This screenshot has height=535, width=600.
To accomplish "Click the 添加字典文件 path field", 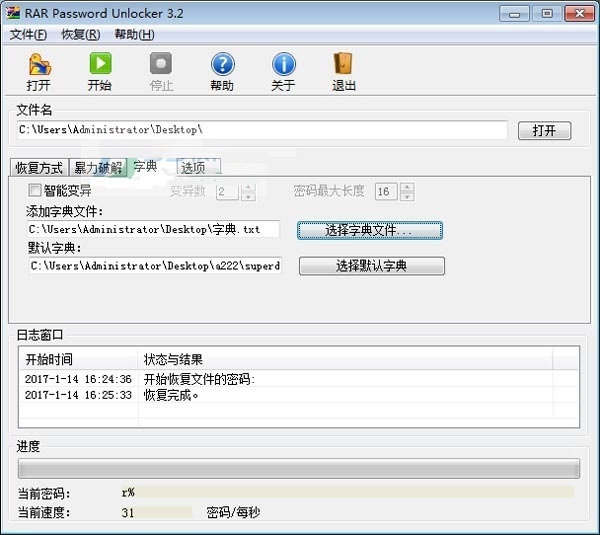I will click(153, 229).
